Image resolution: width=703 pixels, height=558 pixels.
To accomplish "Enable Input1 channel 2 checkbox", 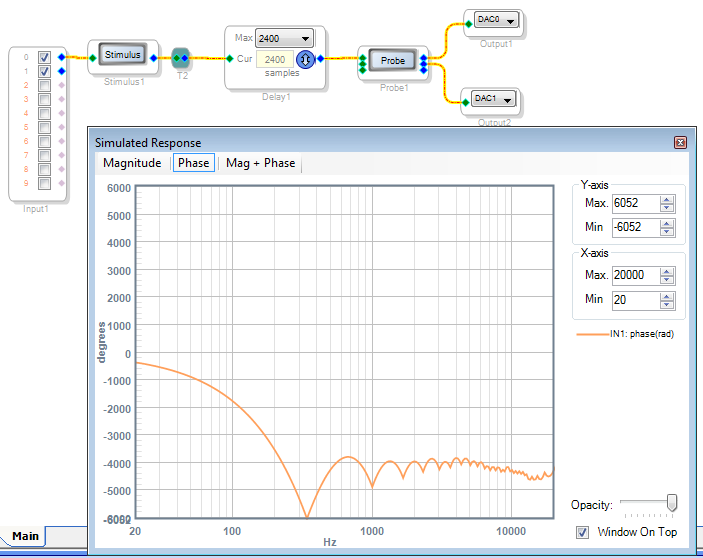I will pyautogui.click(x=44, y=86).
